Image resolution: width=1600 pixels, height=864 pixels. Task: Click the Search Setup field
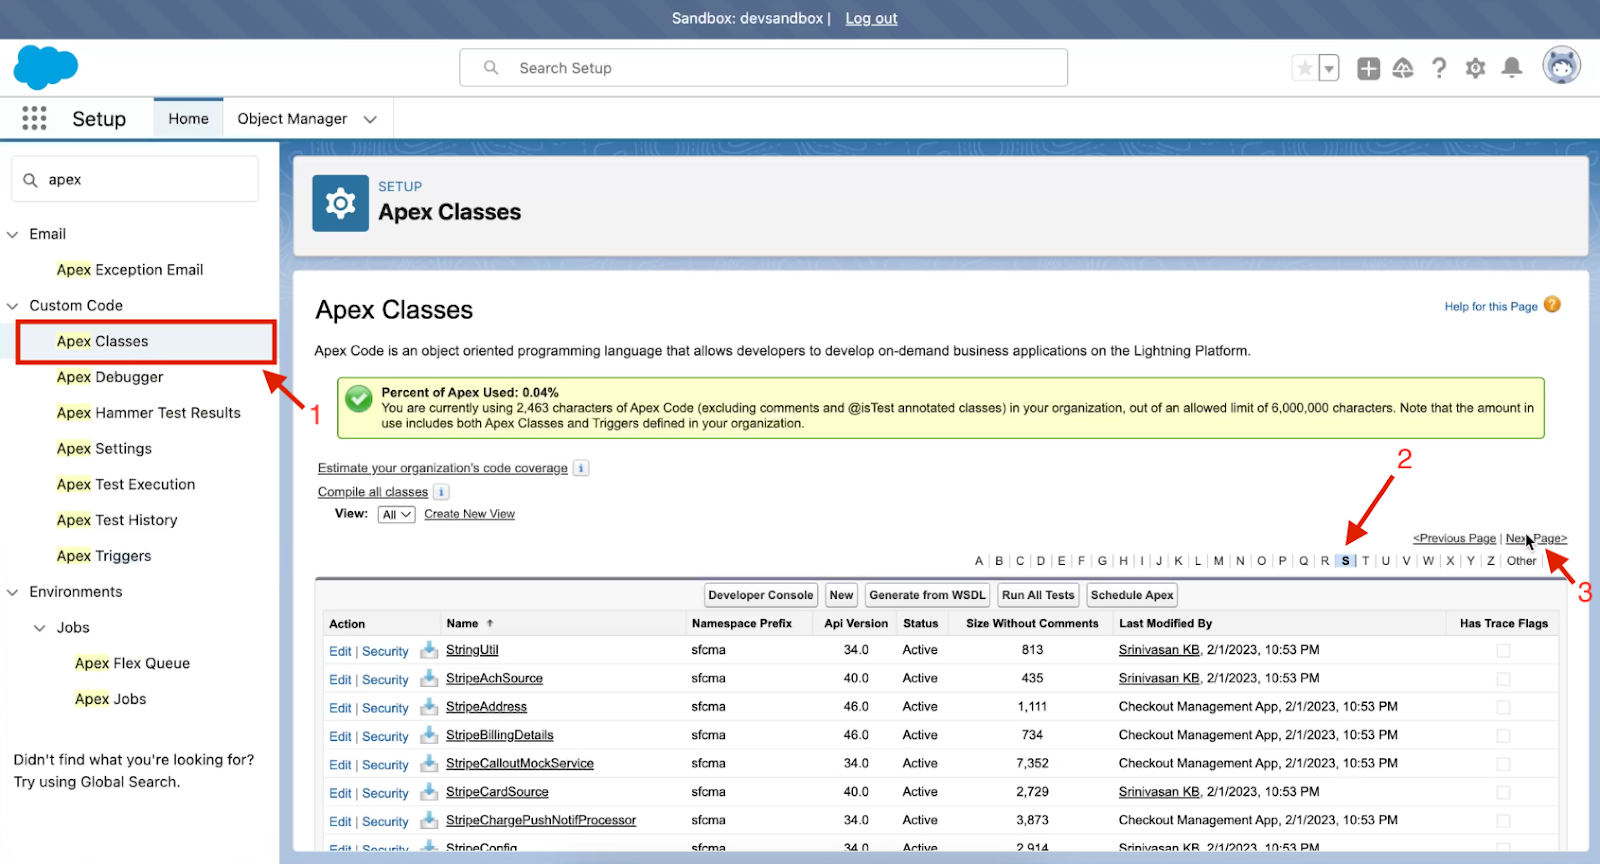(x=764, y=68)
